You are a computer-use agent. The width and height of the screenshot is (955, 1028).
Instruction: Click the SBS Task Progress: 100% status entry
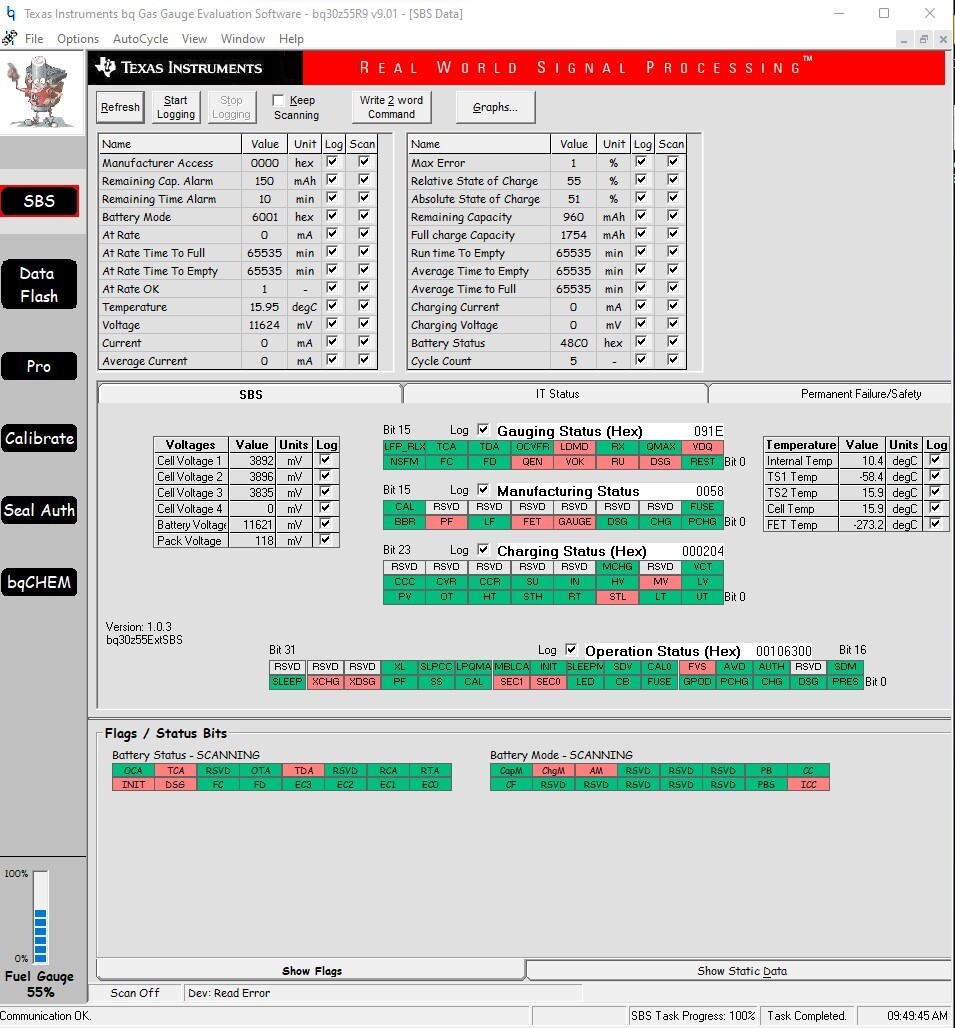pyautogui.click(x=693, y=1016)
